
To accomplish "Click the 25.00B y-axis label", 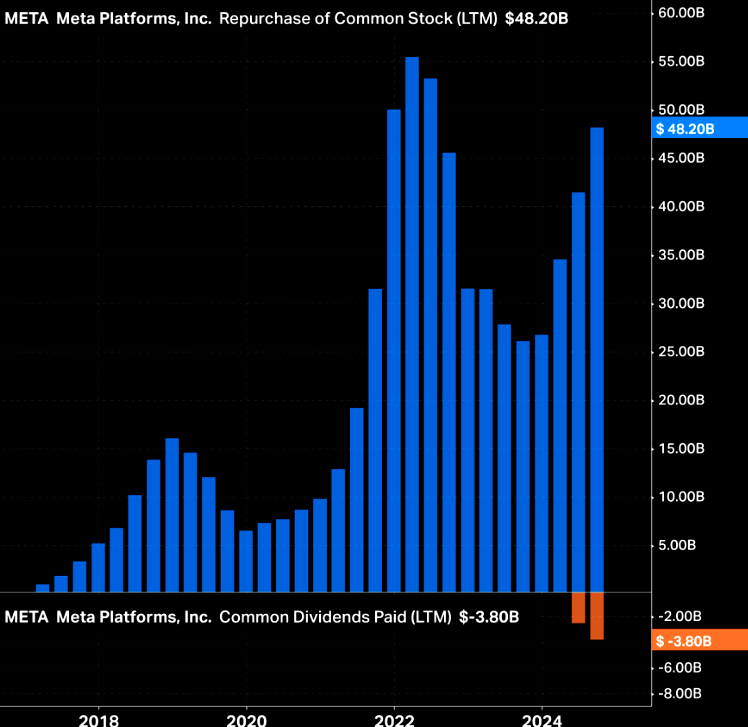I will click(681, 352).
